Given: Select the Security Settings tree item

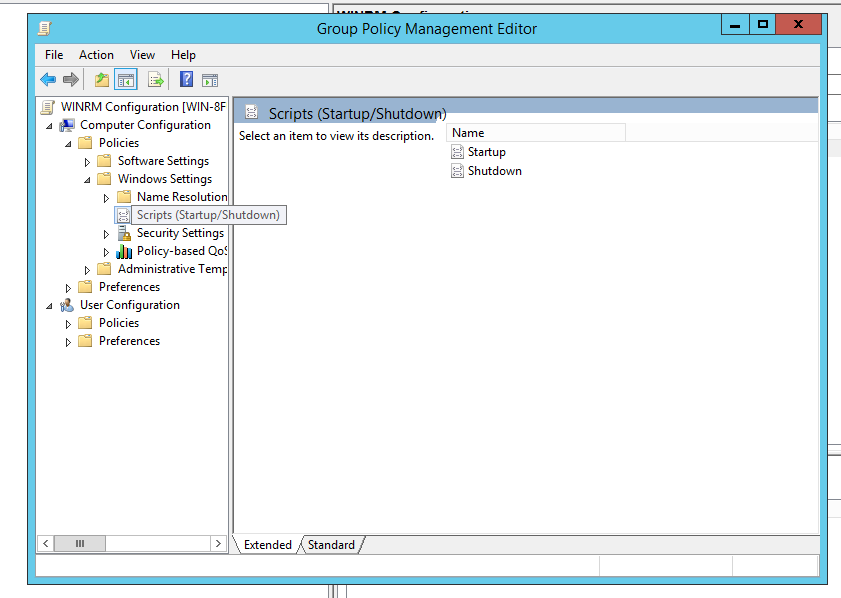Looking at the screenshot, I should (180, 233).
